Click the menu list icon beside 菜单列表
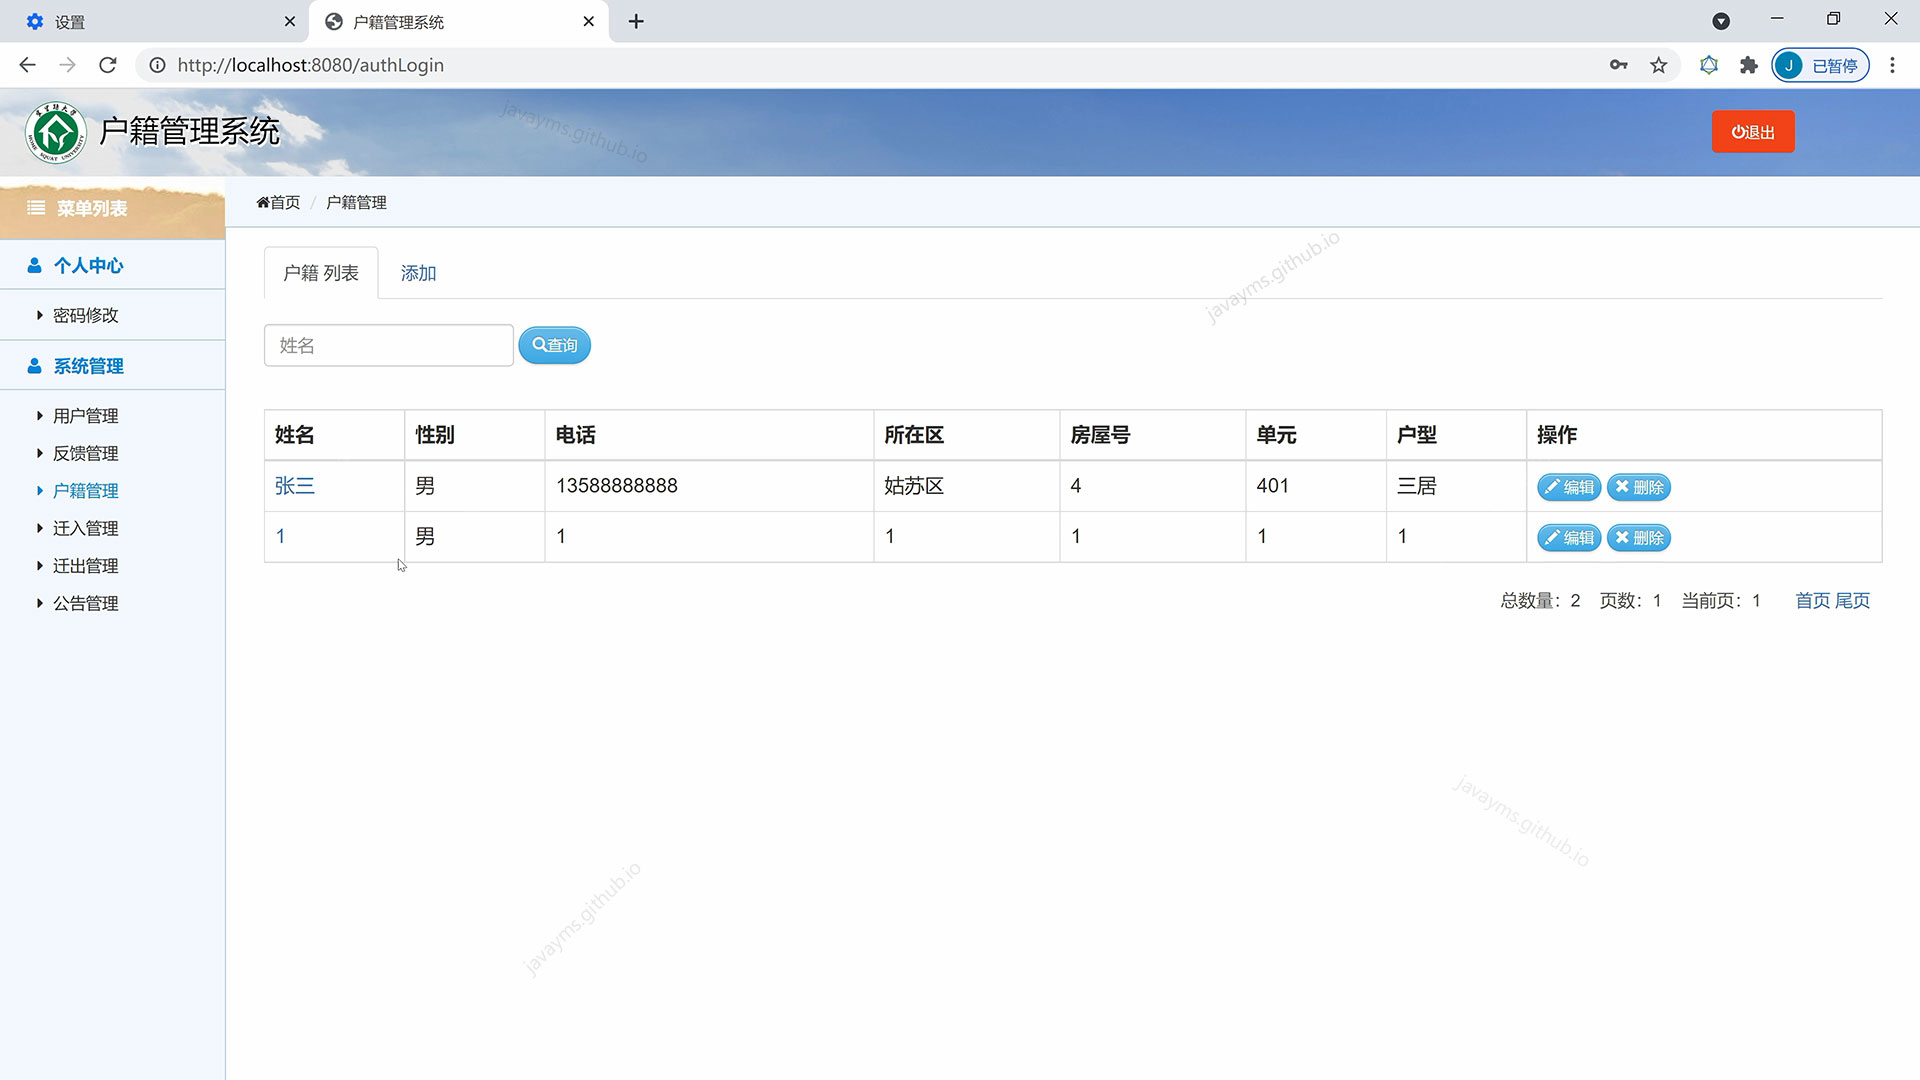Viewport: 1920px width, 1080px height. [x=36, y=208]
